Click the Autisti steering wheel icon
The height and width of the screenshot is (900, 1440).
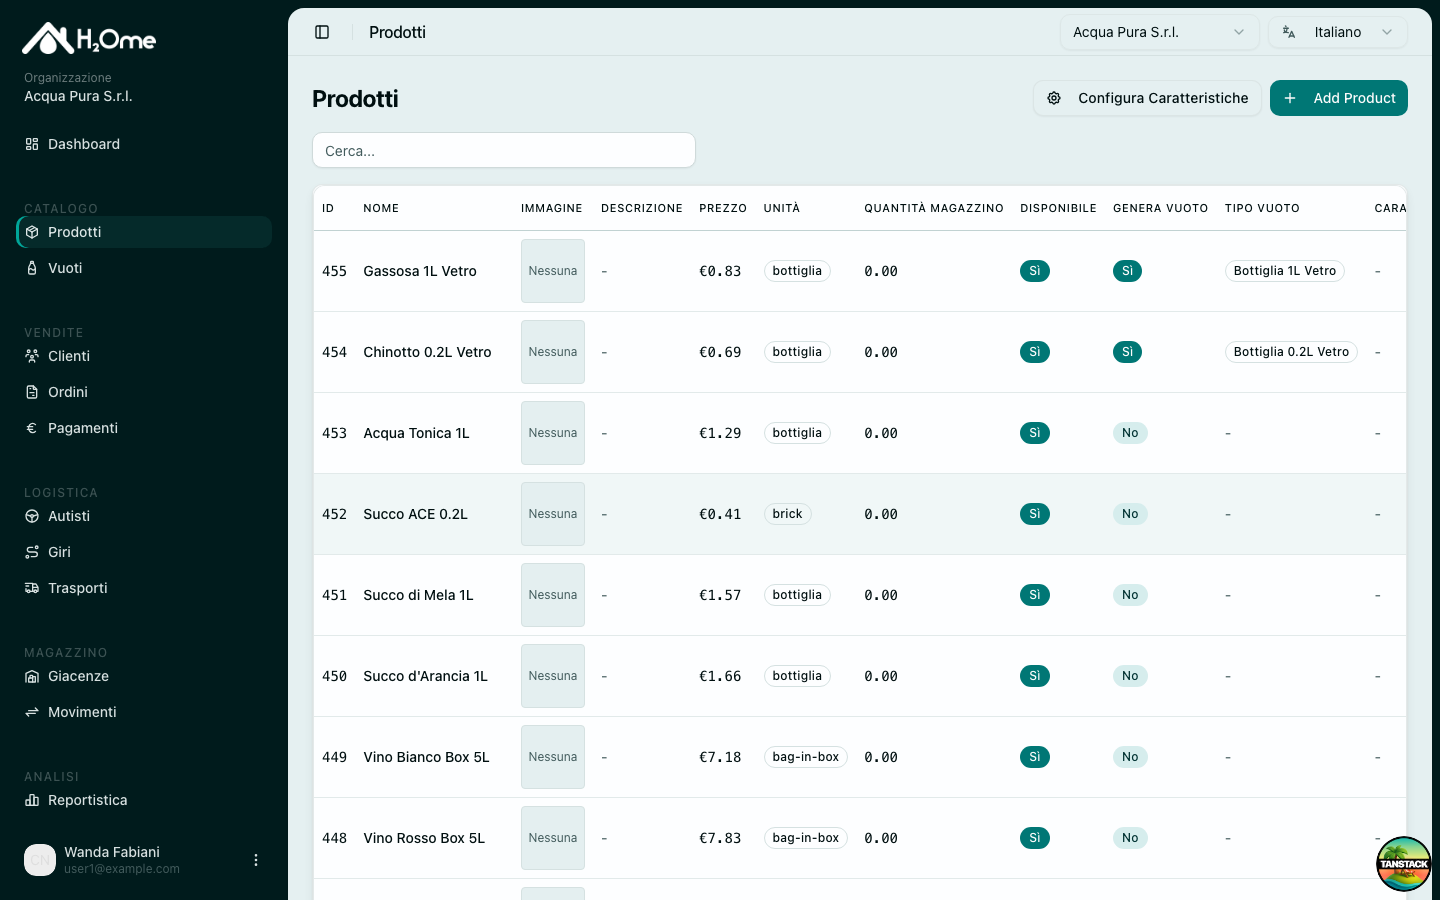tap(32, 516)
